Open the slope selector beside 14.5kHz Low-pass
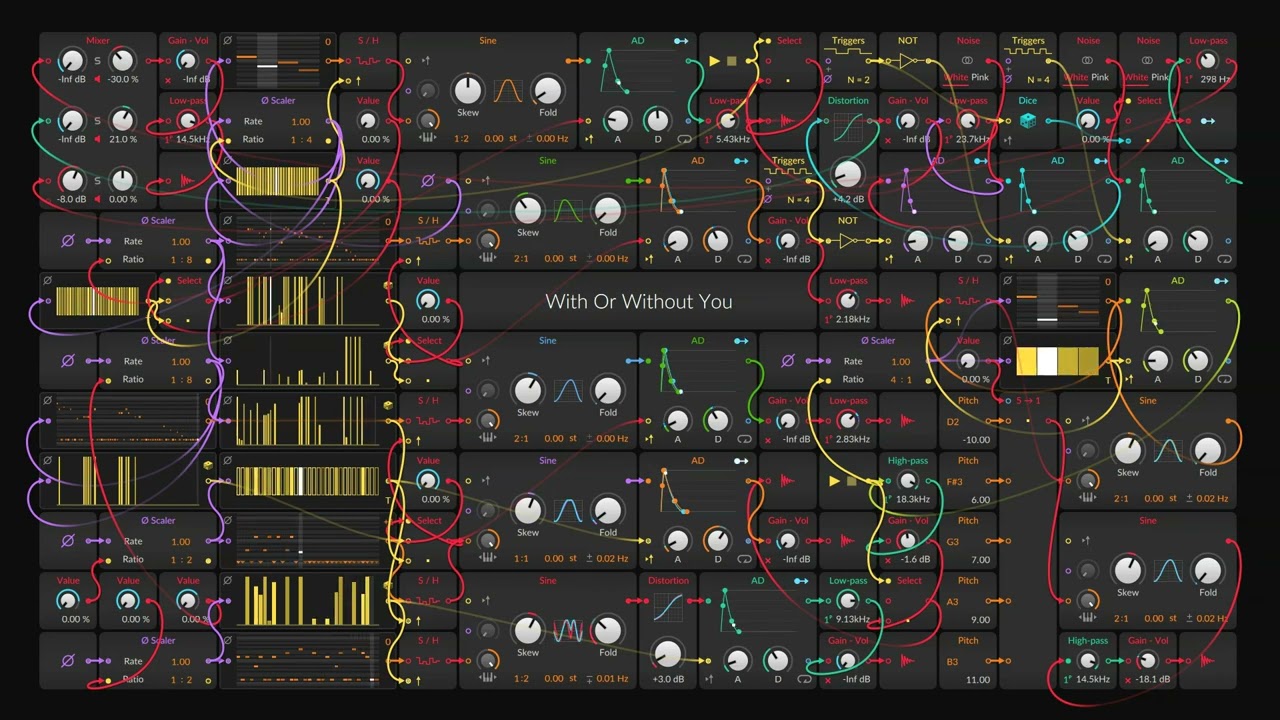Screen dimensions: 1280x720 coord(168,139)
